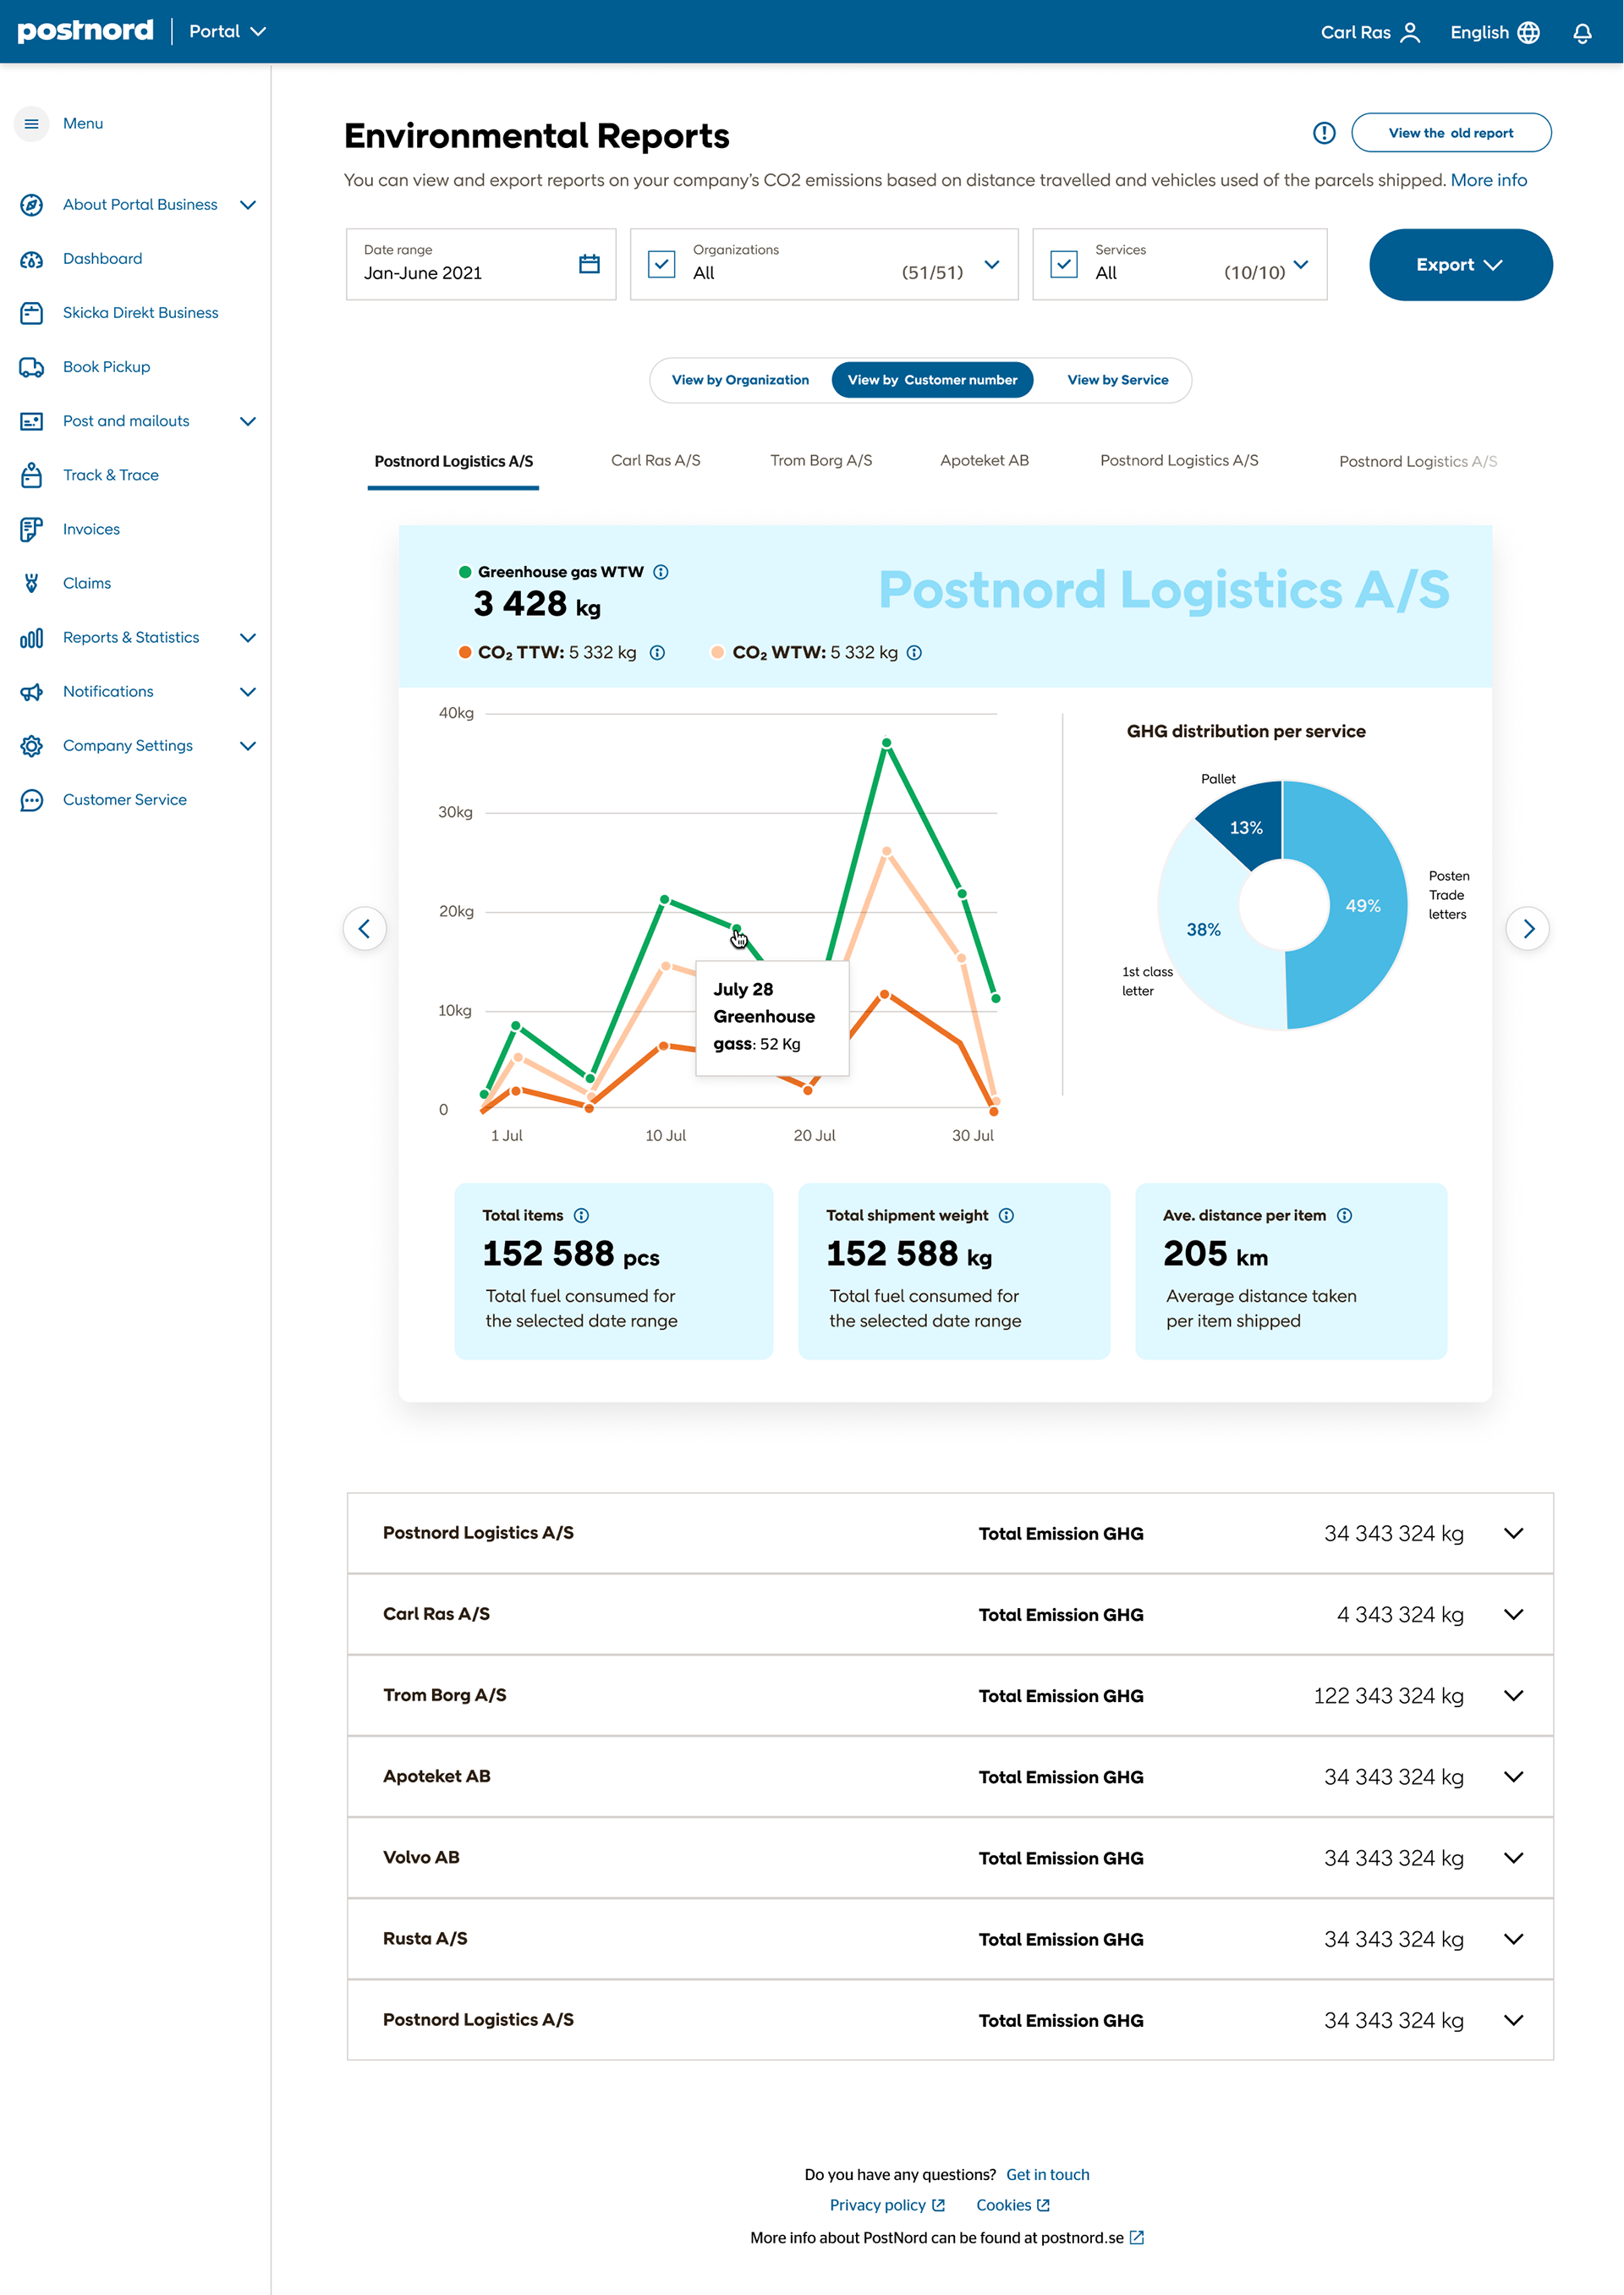This screenshot has height=2295, width=1624.
Task: Switch to View by Service
Action: click(1117, 380)
